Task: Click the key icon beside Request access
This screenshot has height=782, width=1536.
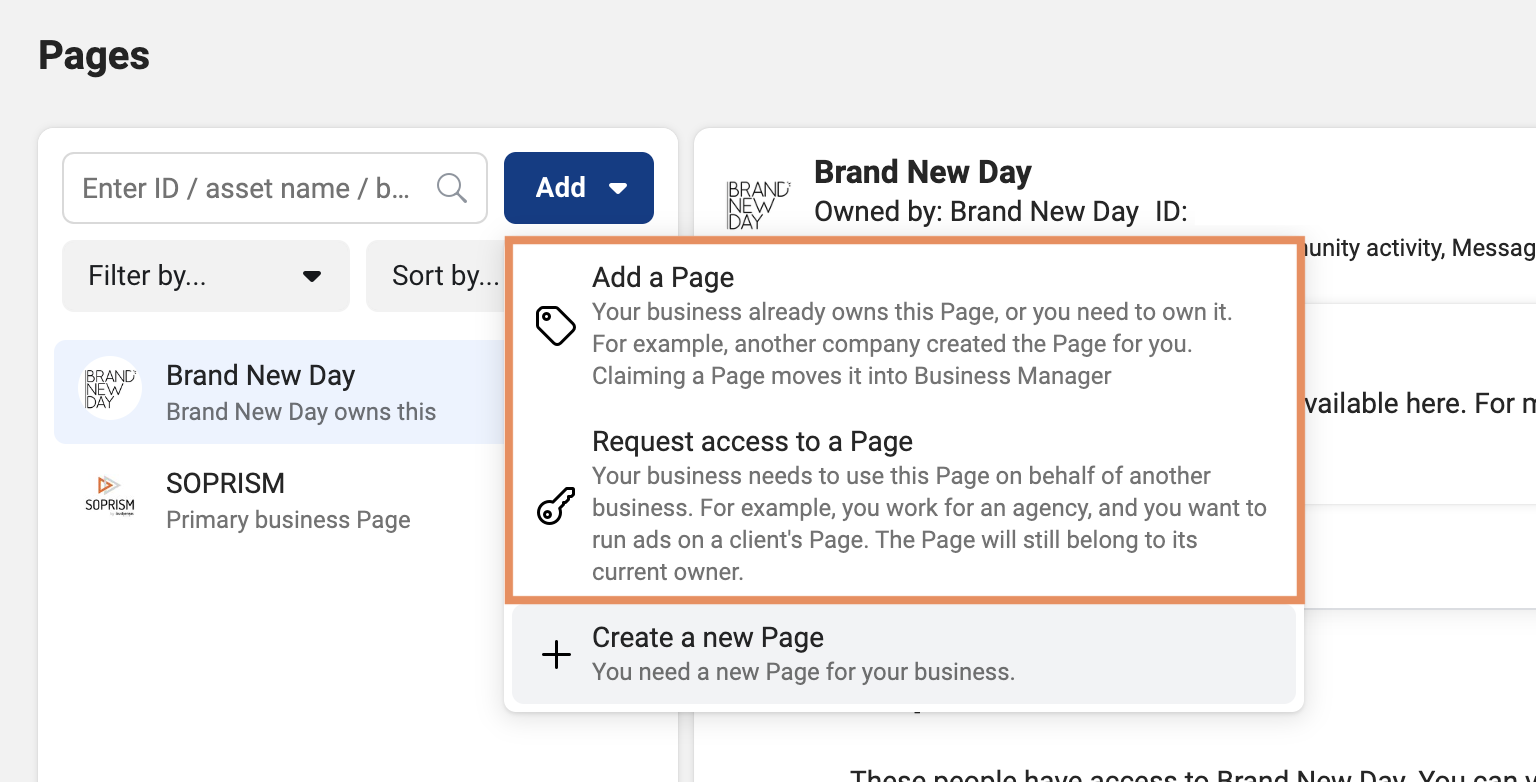Action: tap(555, 506)
